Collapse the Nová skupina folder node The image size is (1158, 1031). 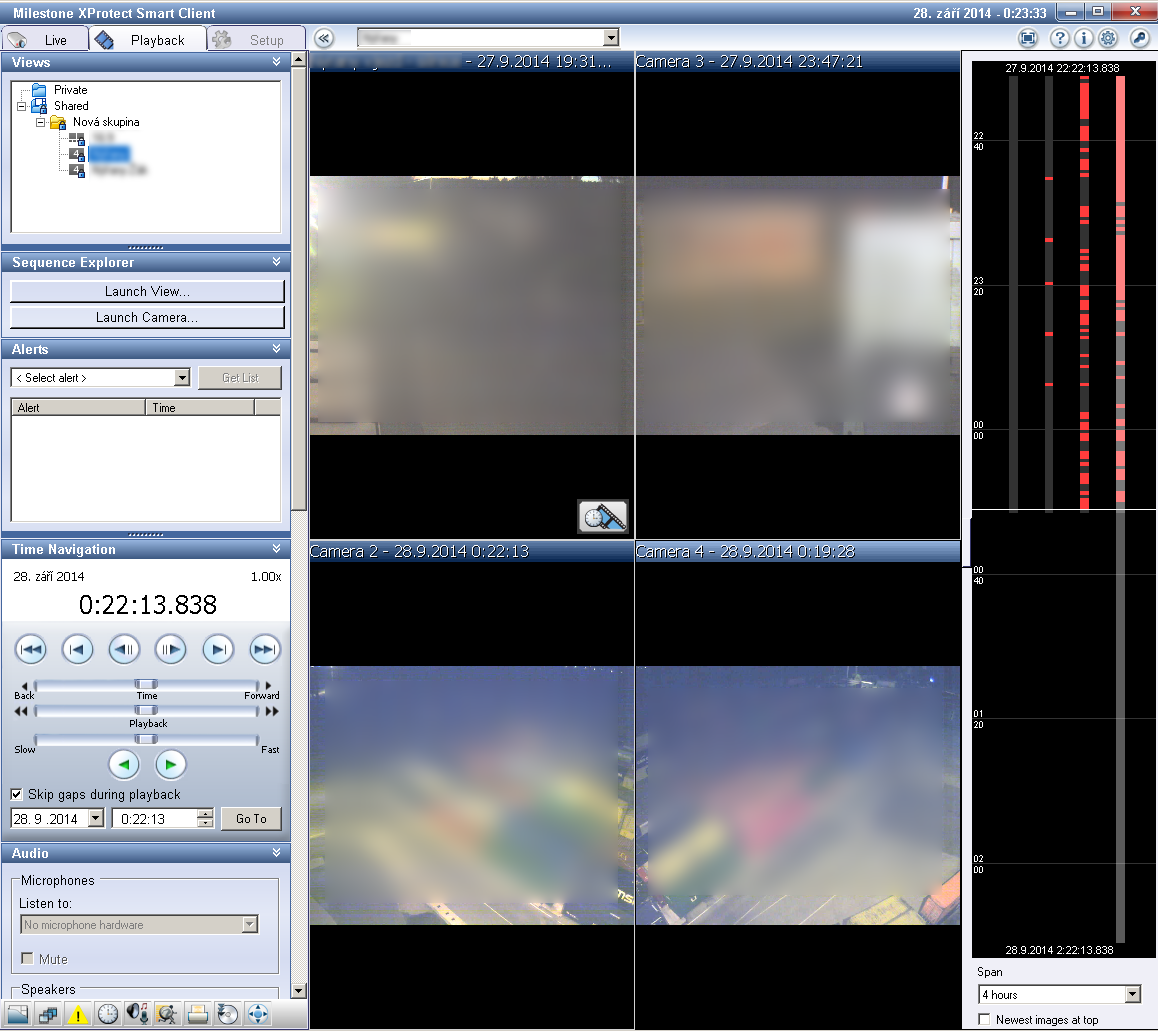(41, 123)
